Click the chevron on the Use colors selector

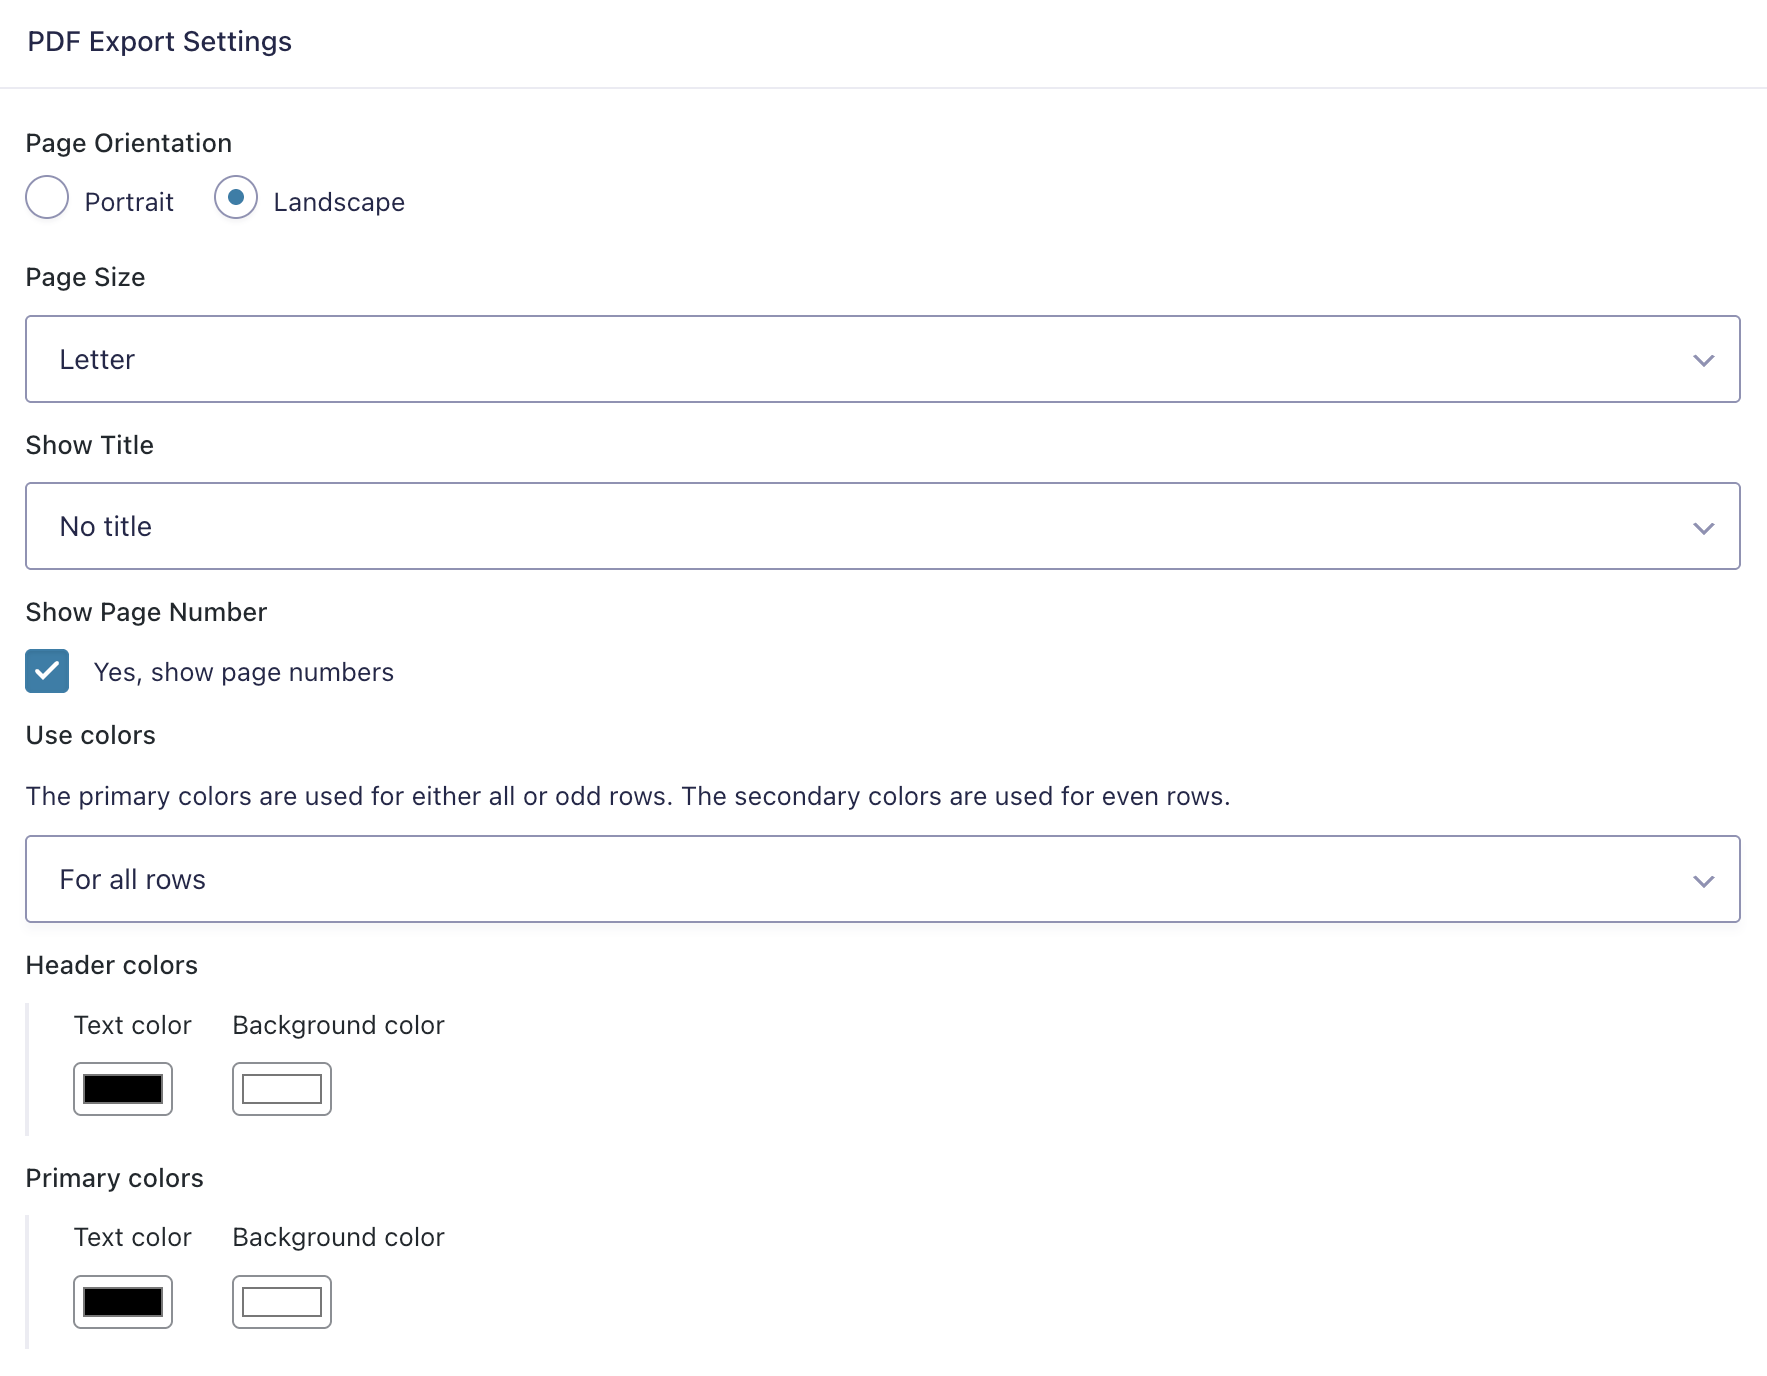(x=1704, y=881)
